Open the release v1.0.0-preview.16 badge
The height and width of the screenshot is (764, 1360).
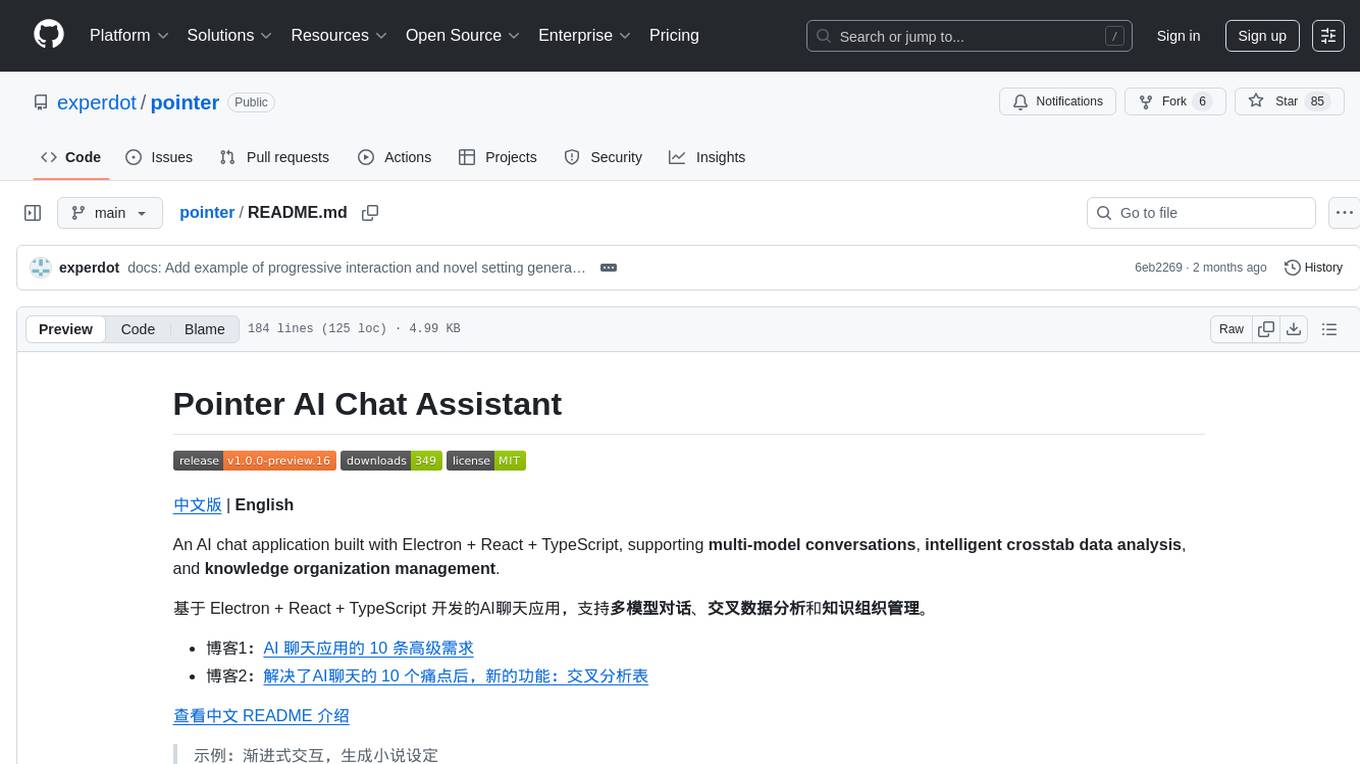pyautogui.click(x=254, y=460)
